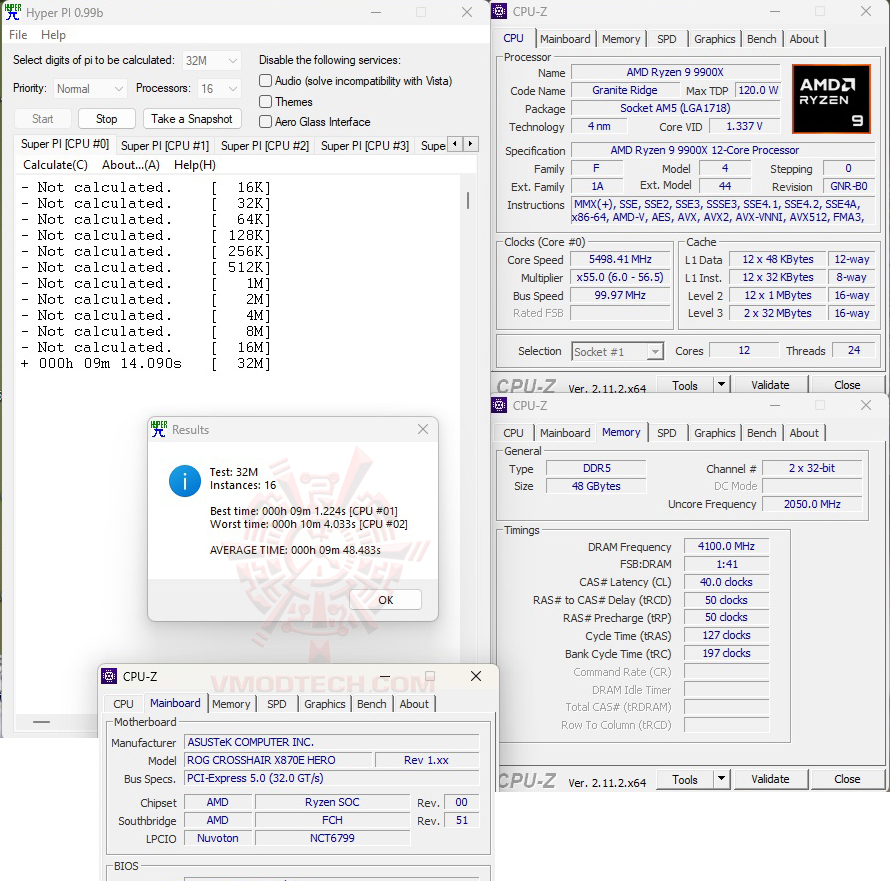Click the Hyper PI logo in the title bar
The height and width of the screenshot is (881, 890).
coord(13,12)
